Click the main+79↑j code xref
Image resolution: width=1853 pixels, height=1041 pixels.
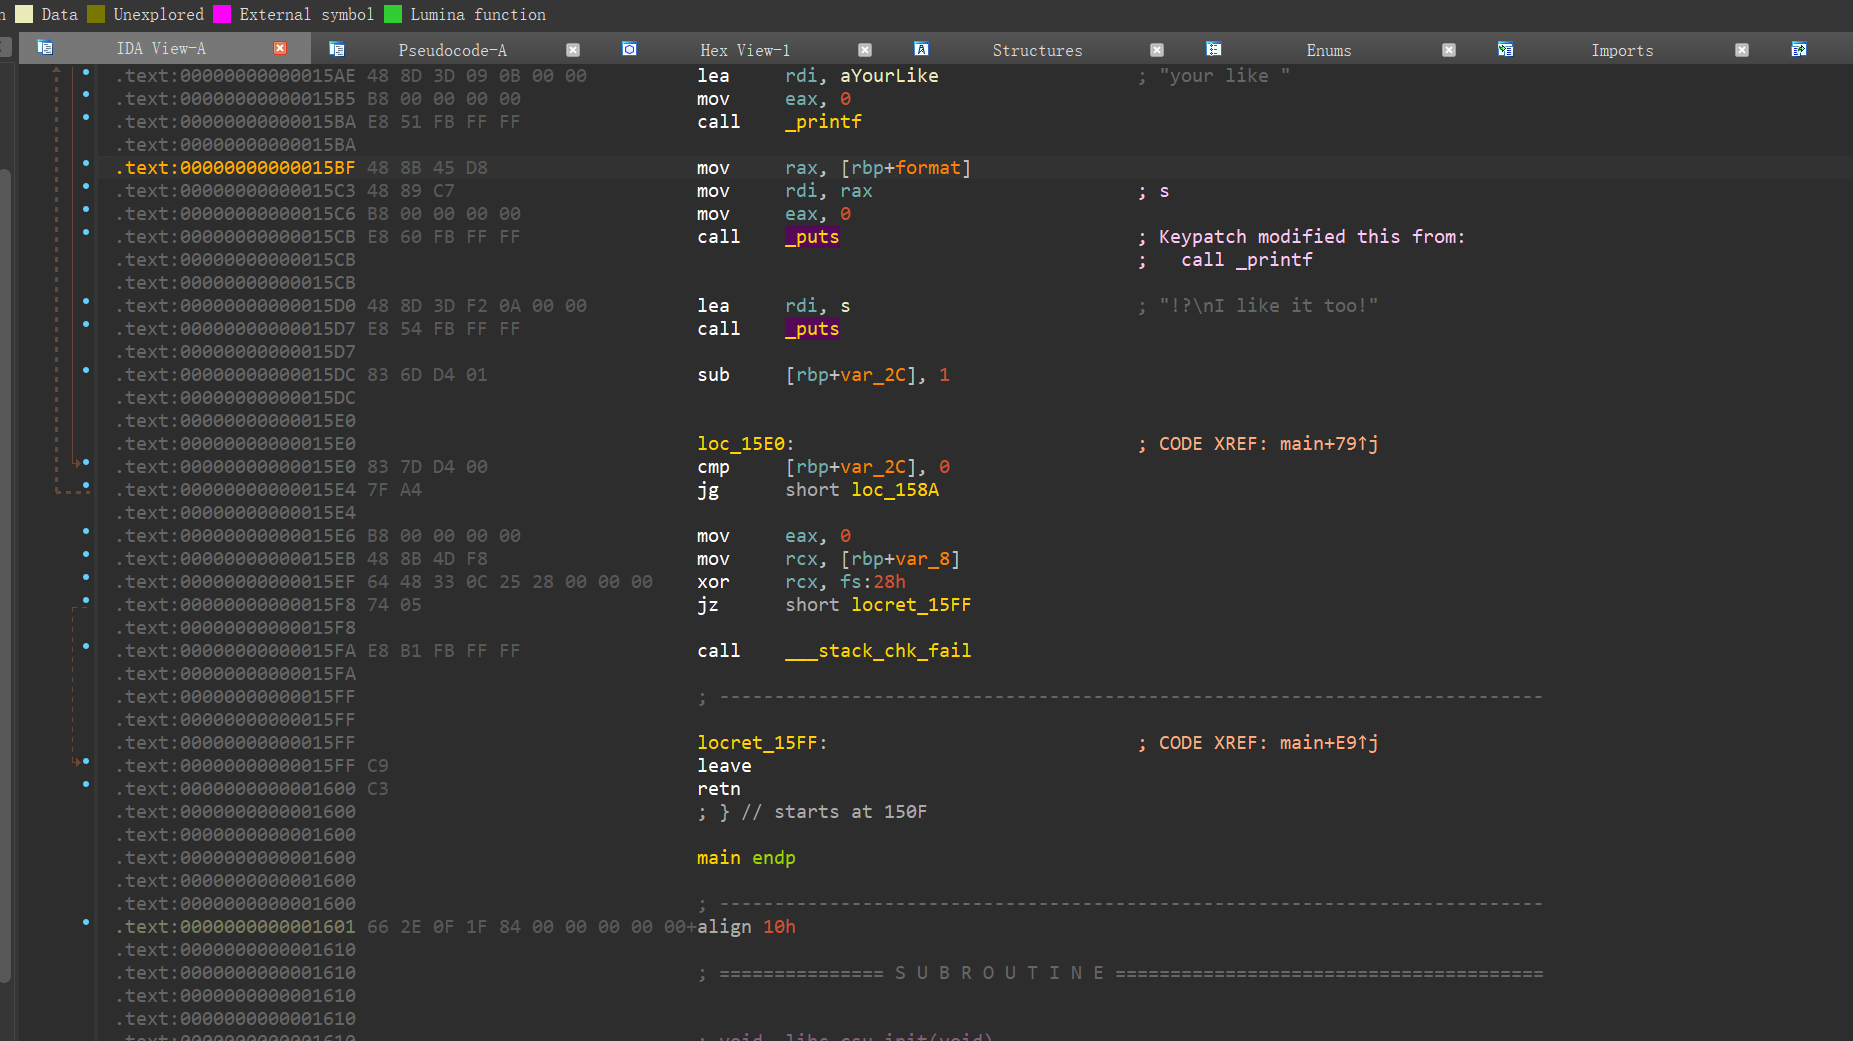tap(1329, 444)
